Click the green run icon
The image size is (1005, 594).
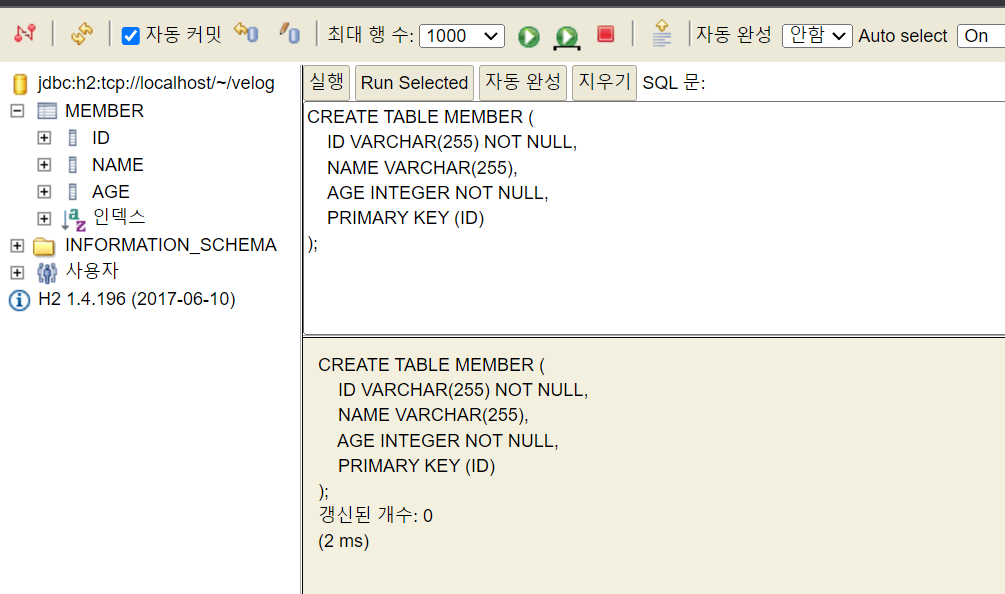tap(529, 37)
